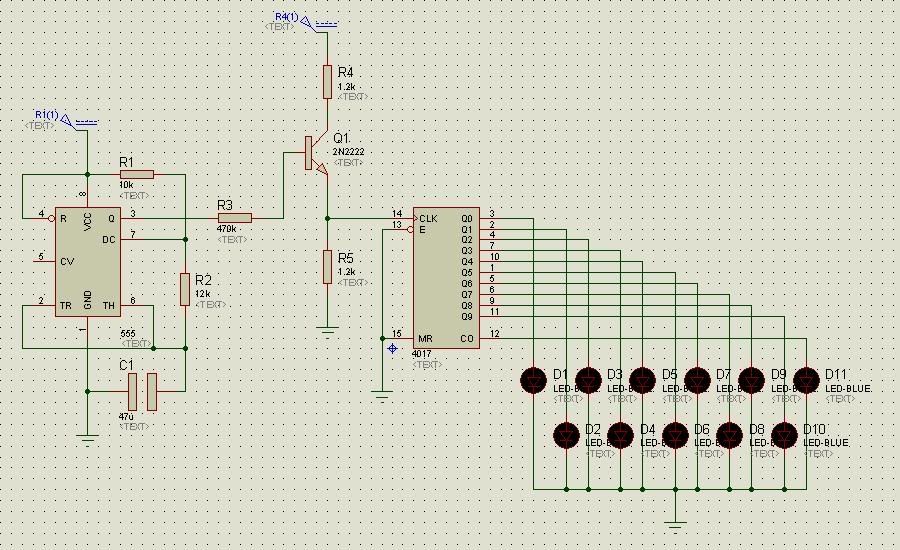Click the 470 value of C1

point(126,416)
